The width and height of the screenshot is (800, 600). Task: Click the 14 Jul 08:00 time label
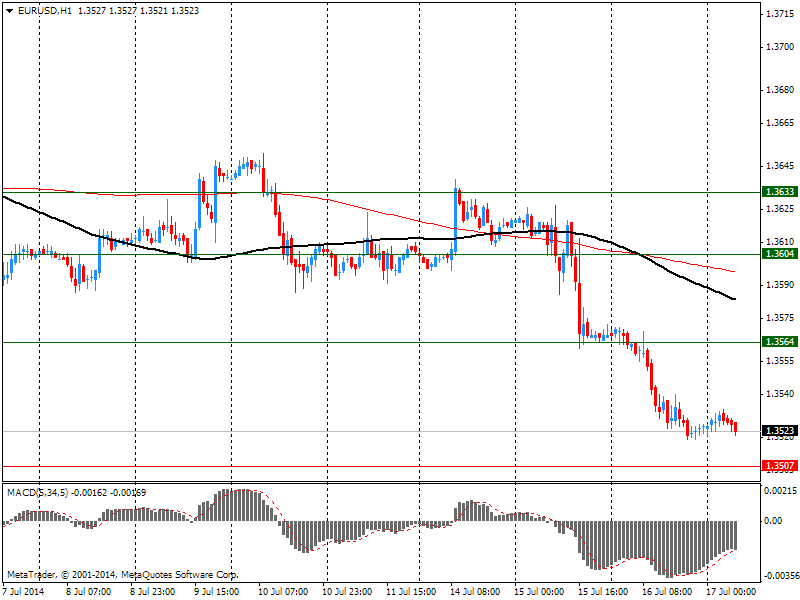[474, 592]
